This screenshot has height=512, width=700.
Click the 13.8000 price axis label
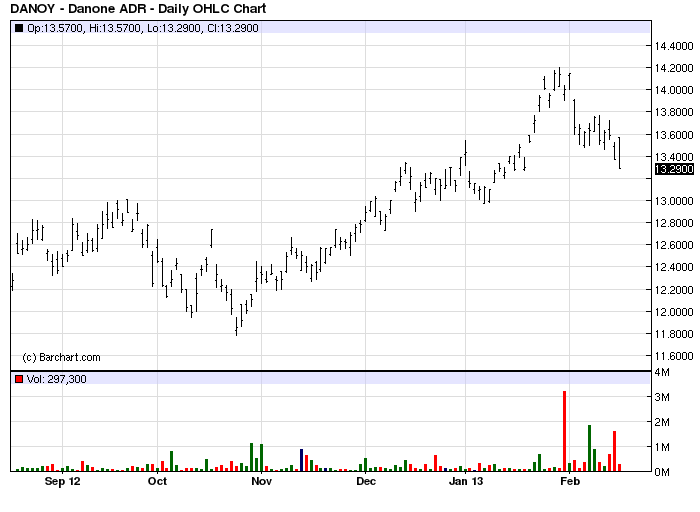click(674, 112)
